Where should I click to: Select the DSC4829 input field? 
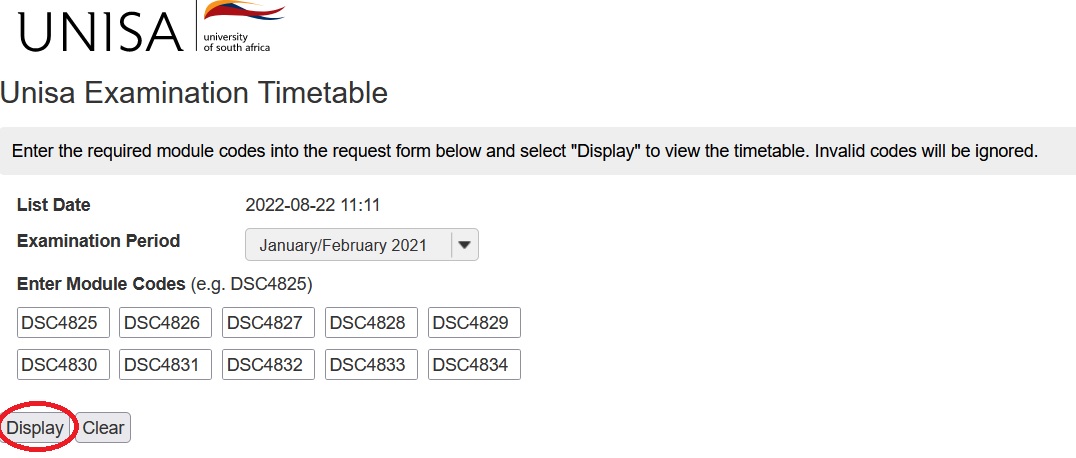coord(474,323)
